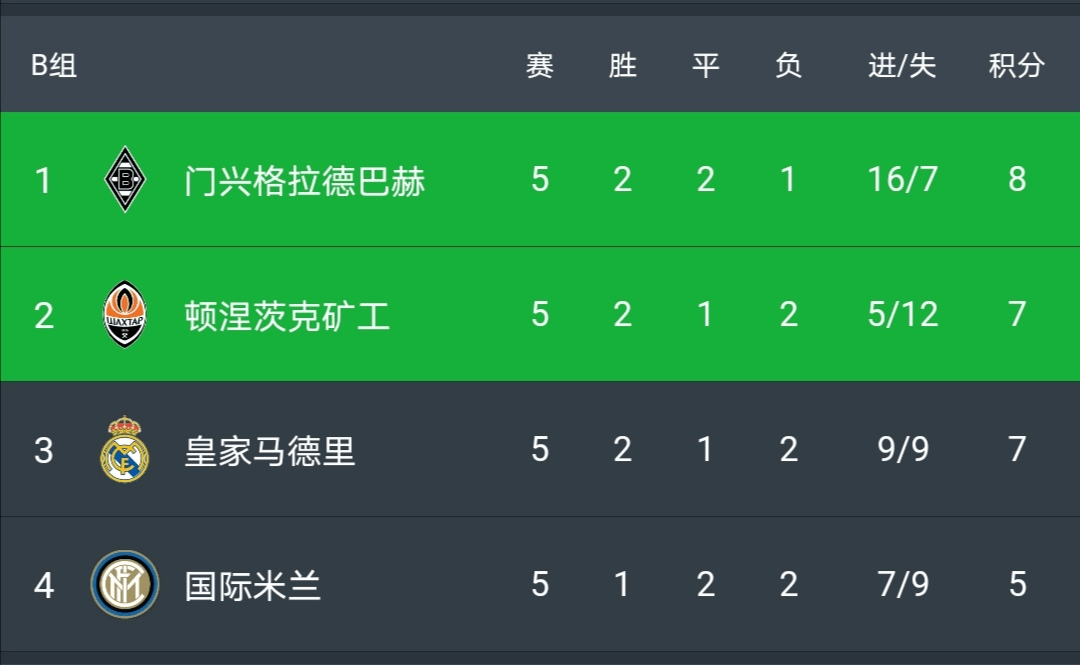Click the points value 8 for first place
This screenshot has height=665, width=1080.
(x=1017, y=179)
